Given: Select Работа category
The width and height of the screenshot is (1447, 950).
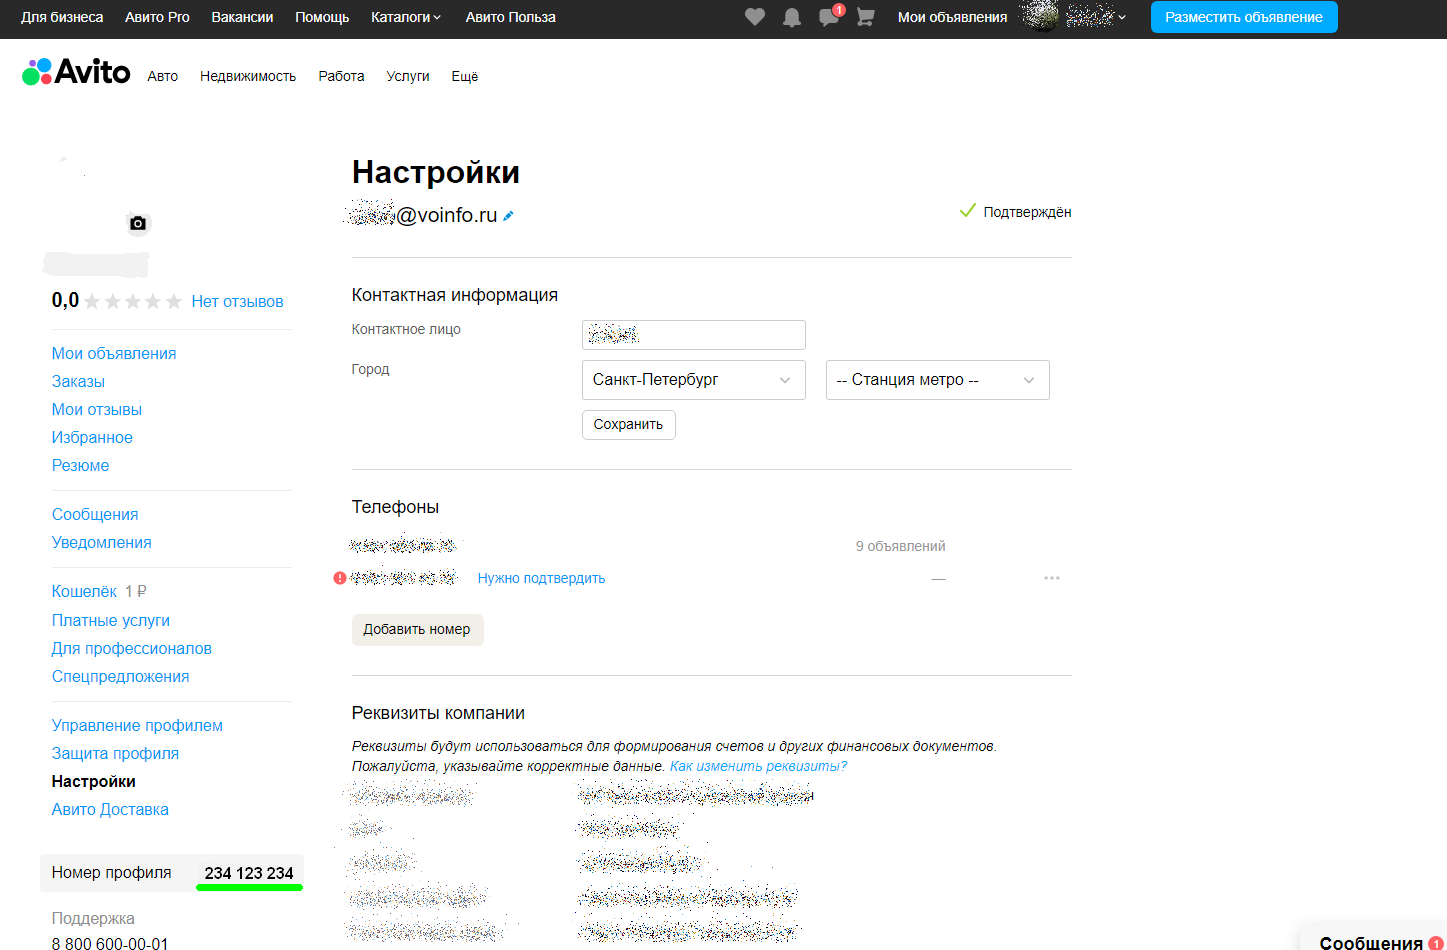Looking at the screenshot, I should point(341,76).
